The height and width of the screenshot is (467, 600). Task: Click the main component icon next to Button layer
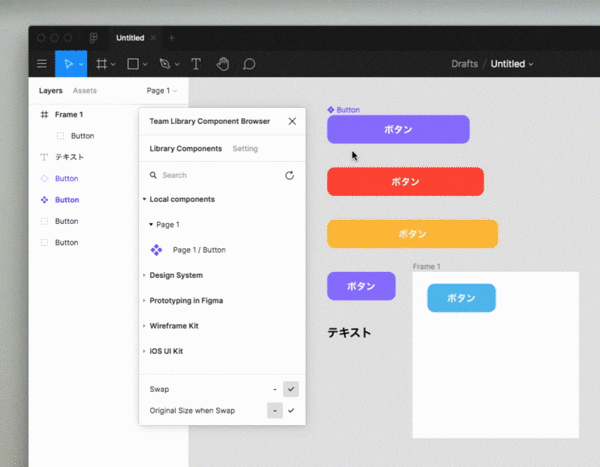coord(44,200)
